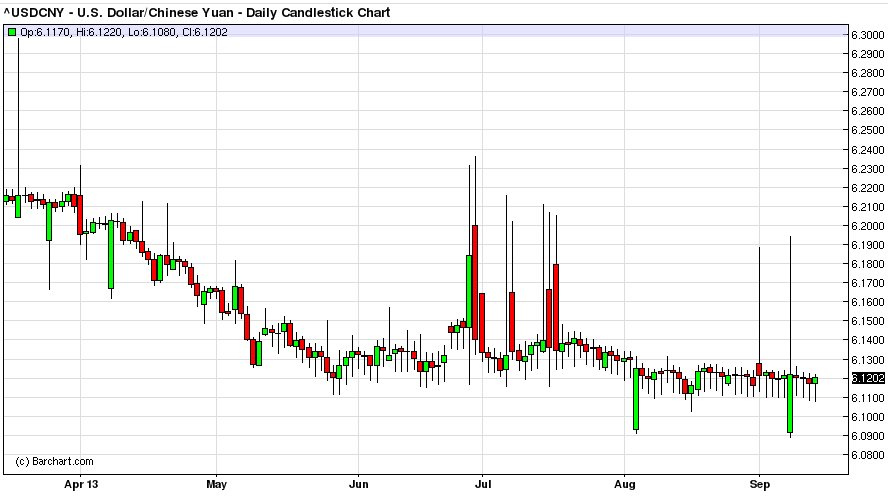Click the 6.2900 price axis label
The width and height of the screenshot is (888, 496).
(868, 54)
